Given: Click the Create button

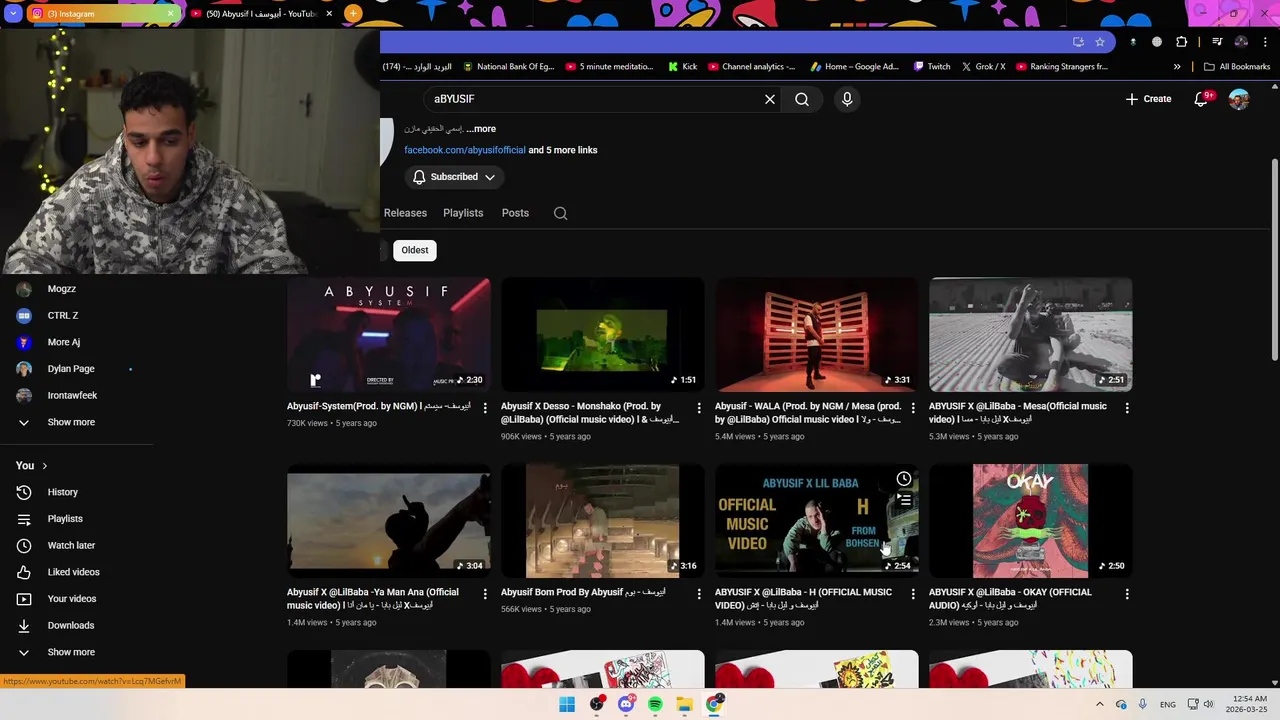Looking at the screenshot, I should (1148, 99).
